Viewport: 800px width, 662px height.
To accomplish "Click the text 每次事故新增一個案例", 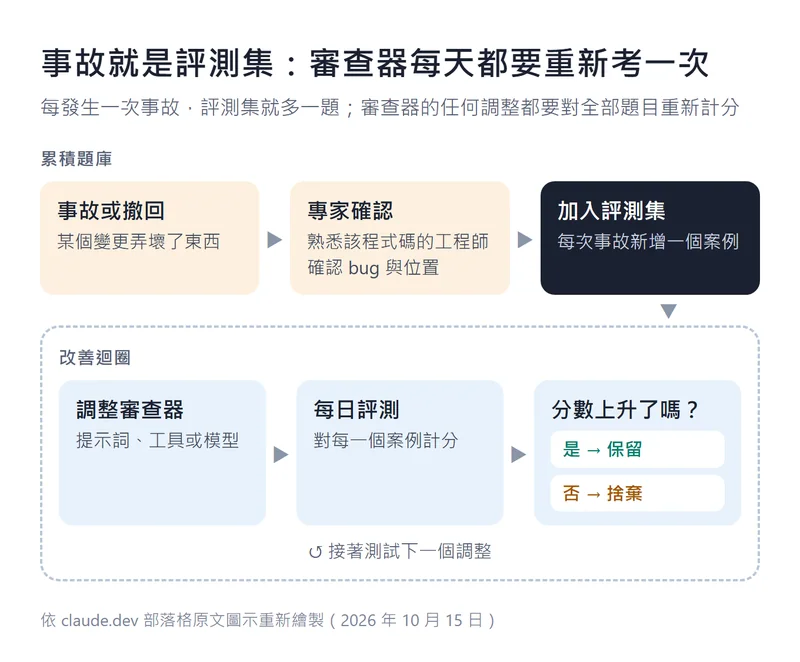I will point(648,241).
